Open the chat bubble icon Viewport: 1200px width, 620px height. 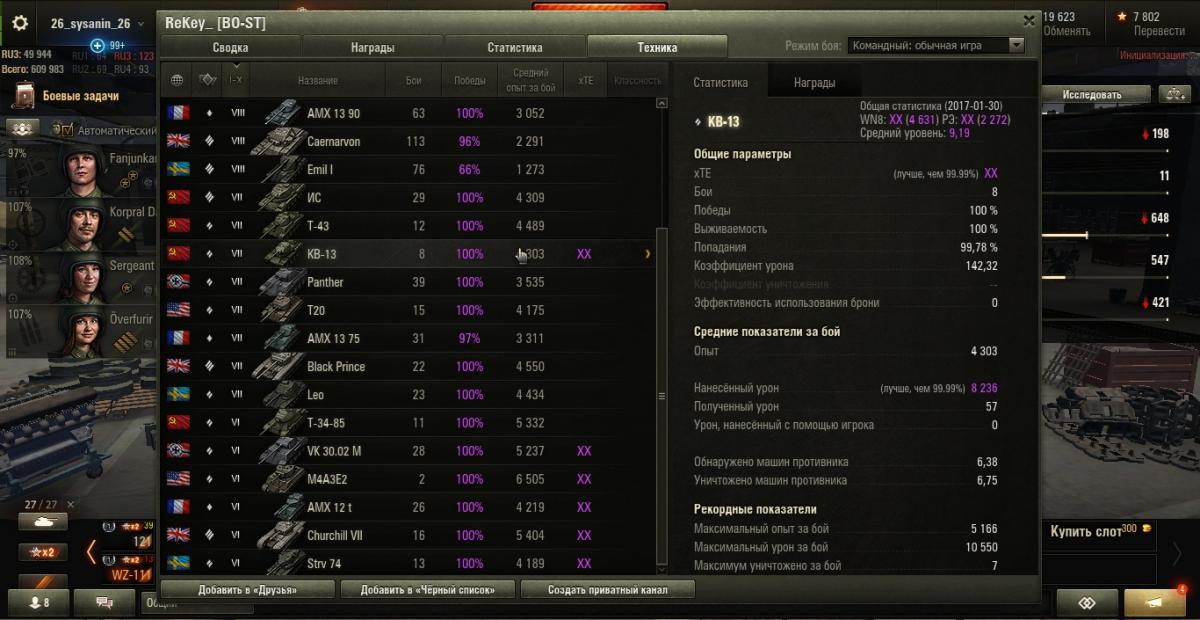(104, 602)
